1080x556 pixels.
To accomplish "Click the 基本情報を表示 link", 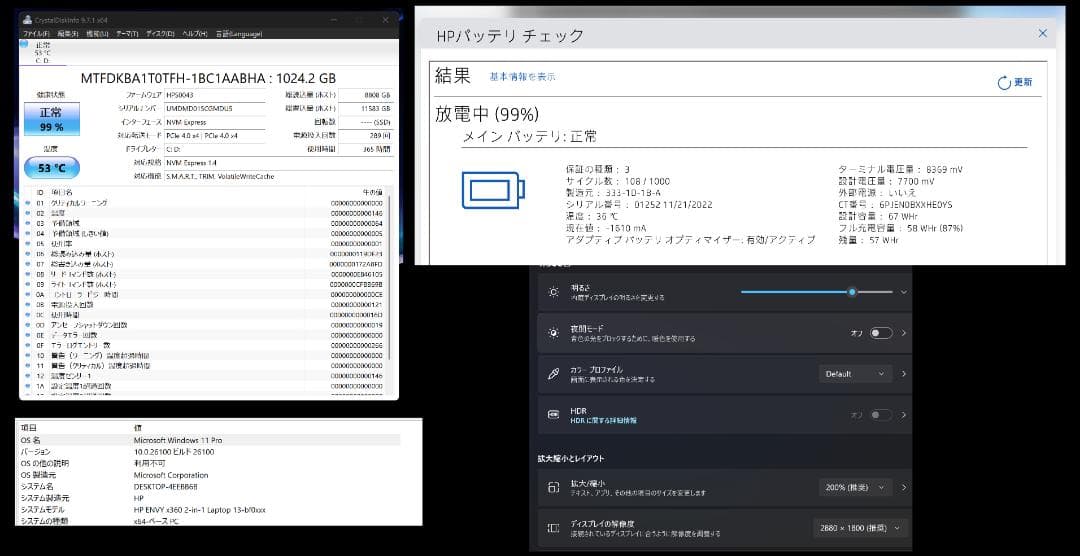I will [523, 77].
